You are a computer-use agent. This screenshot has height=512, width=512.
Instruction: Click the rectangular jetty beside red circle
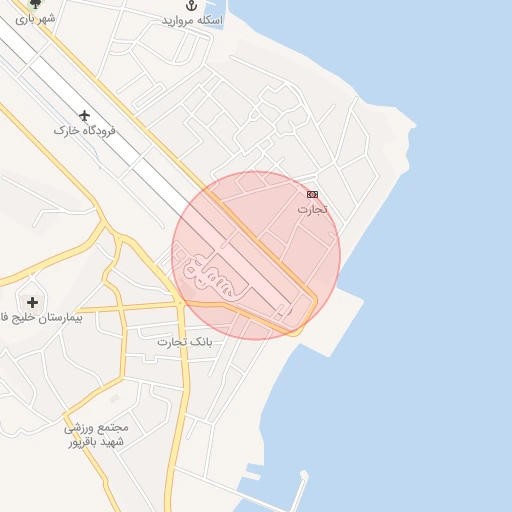pos(333,320)
